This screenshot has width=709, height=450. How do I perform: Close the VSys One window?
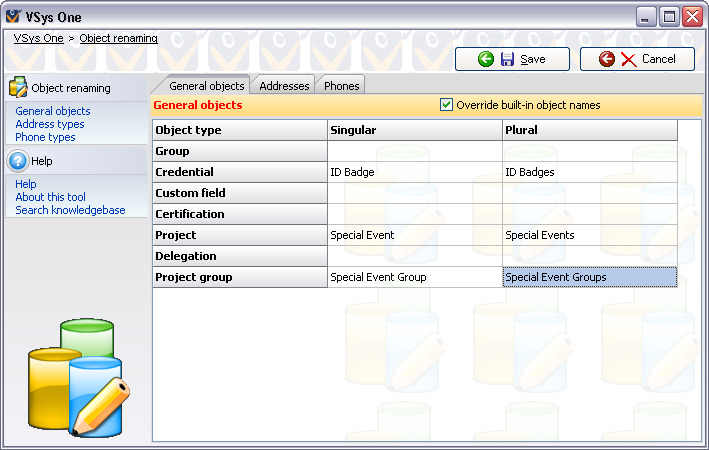692,17
